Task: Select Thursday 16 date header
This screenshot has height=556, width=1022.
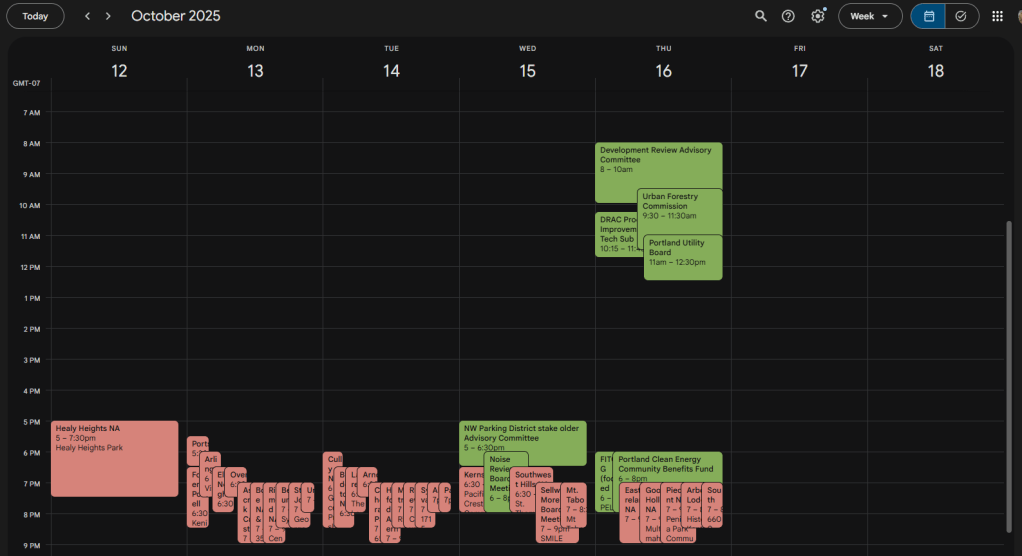Action: pos(663,70)
